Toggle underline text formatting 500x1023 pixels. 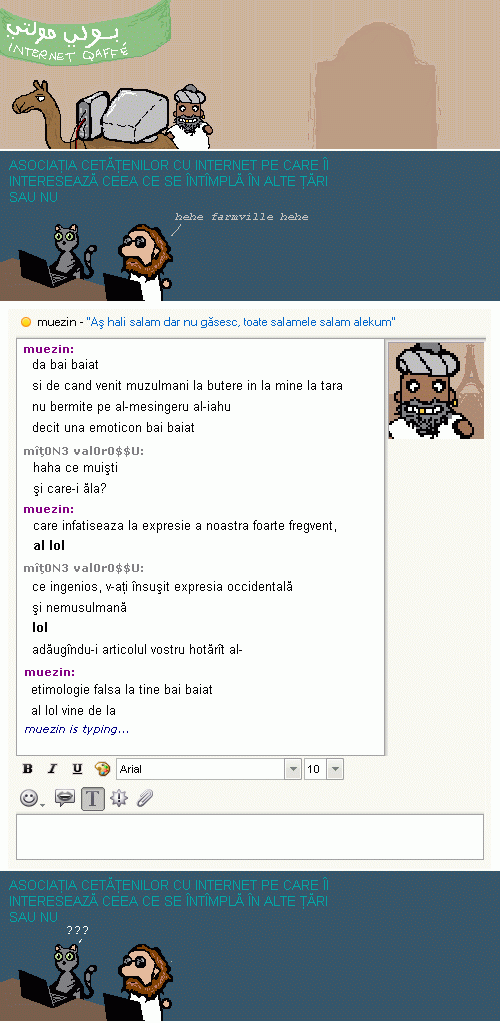77,769
